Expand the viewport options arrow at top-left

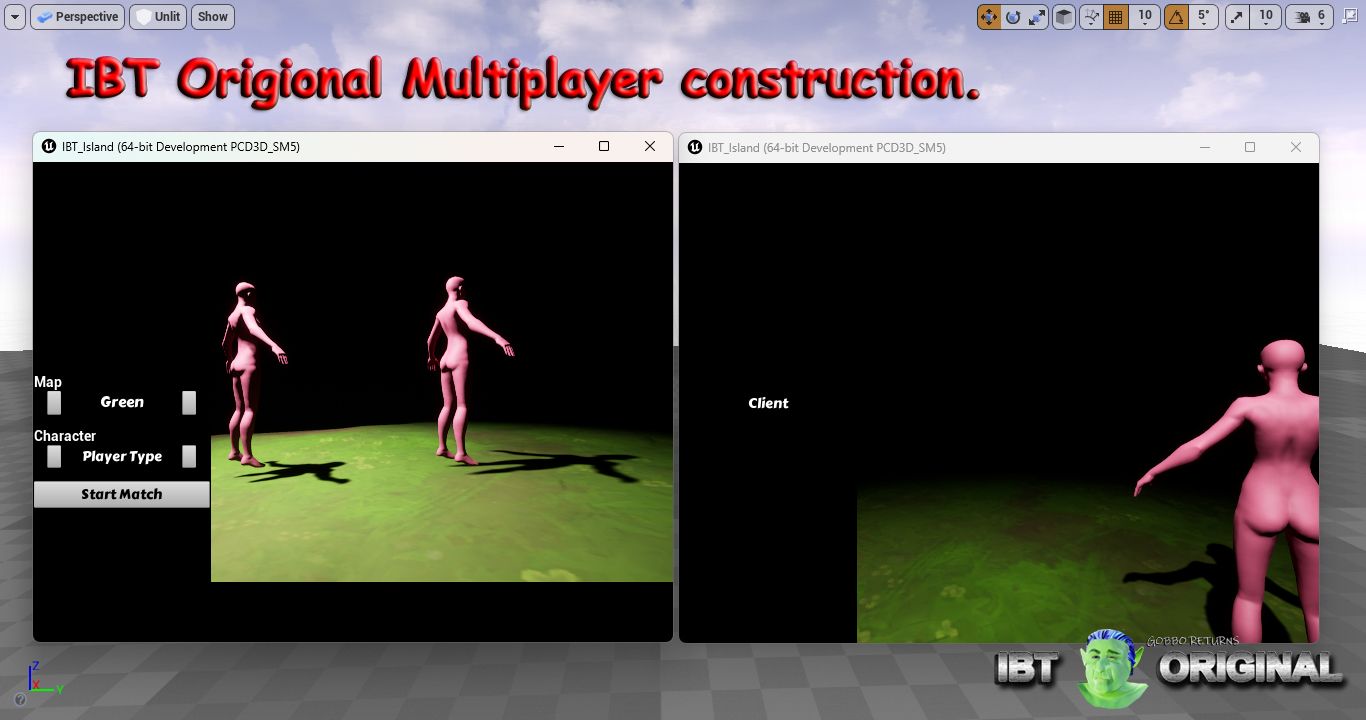(x=15, y=17)
